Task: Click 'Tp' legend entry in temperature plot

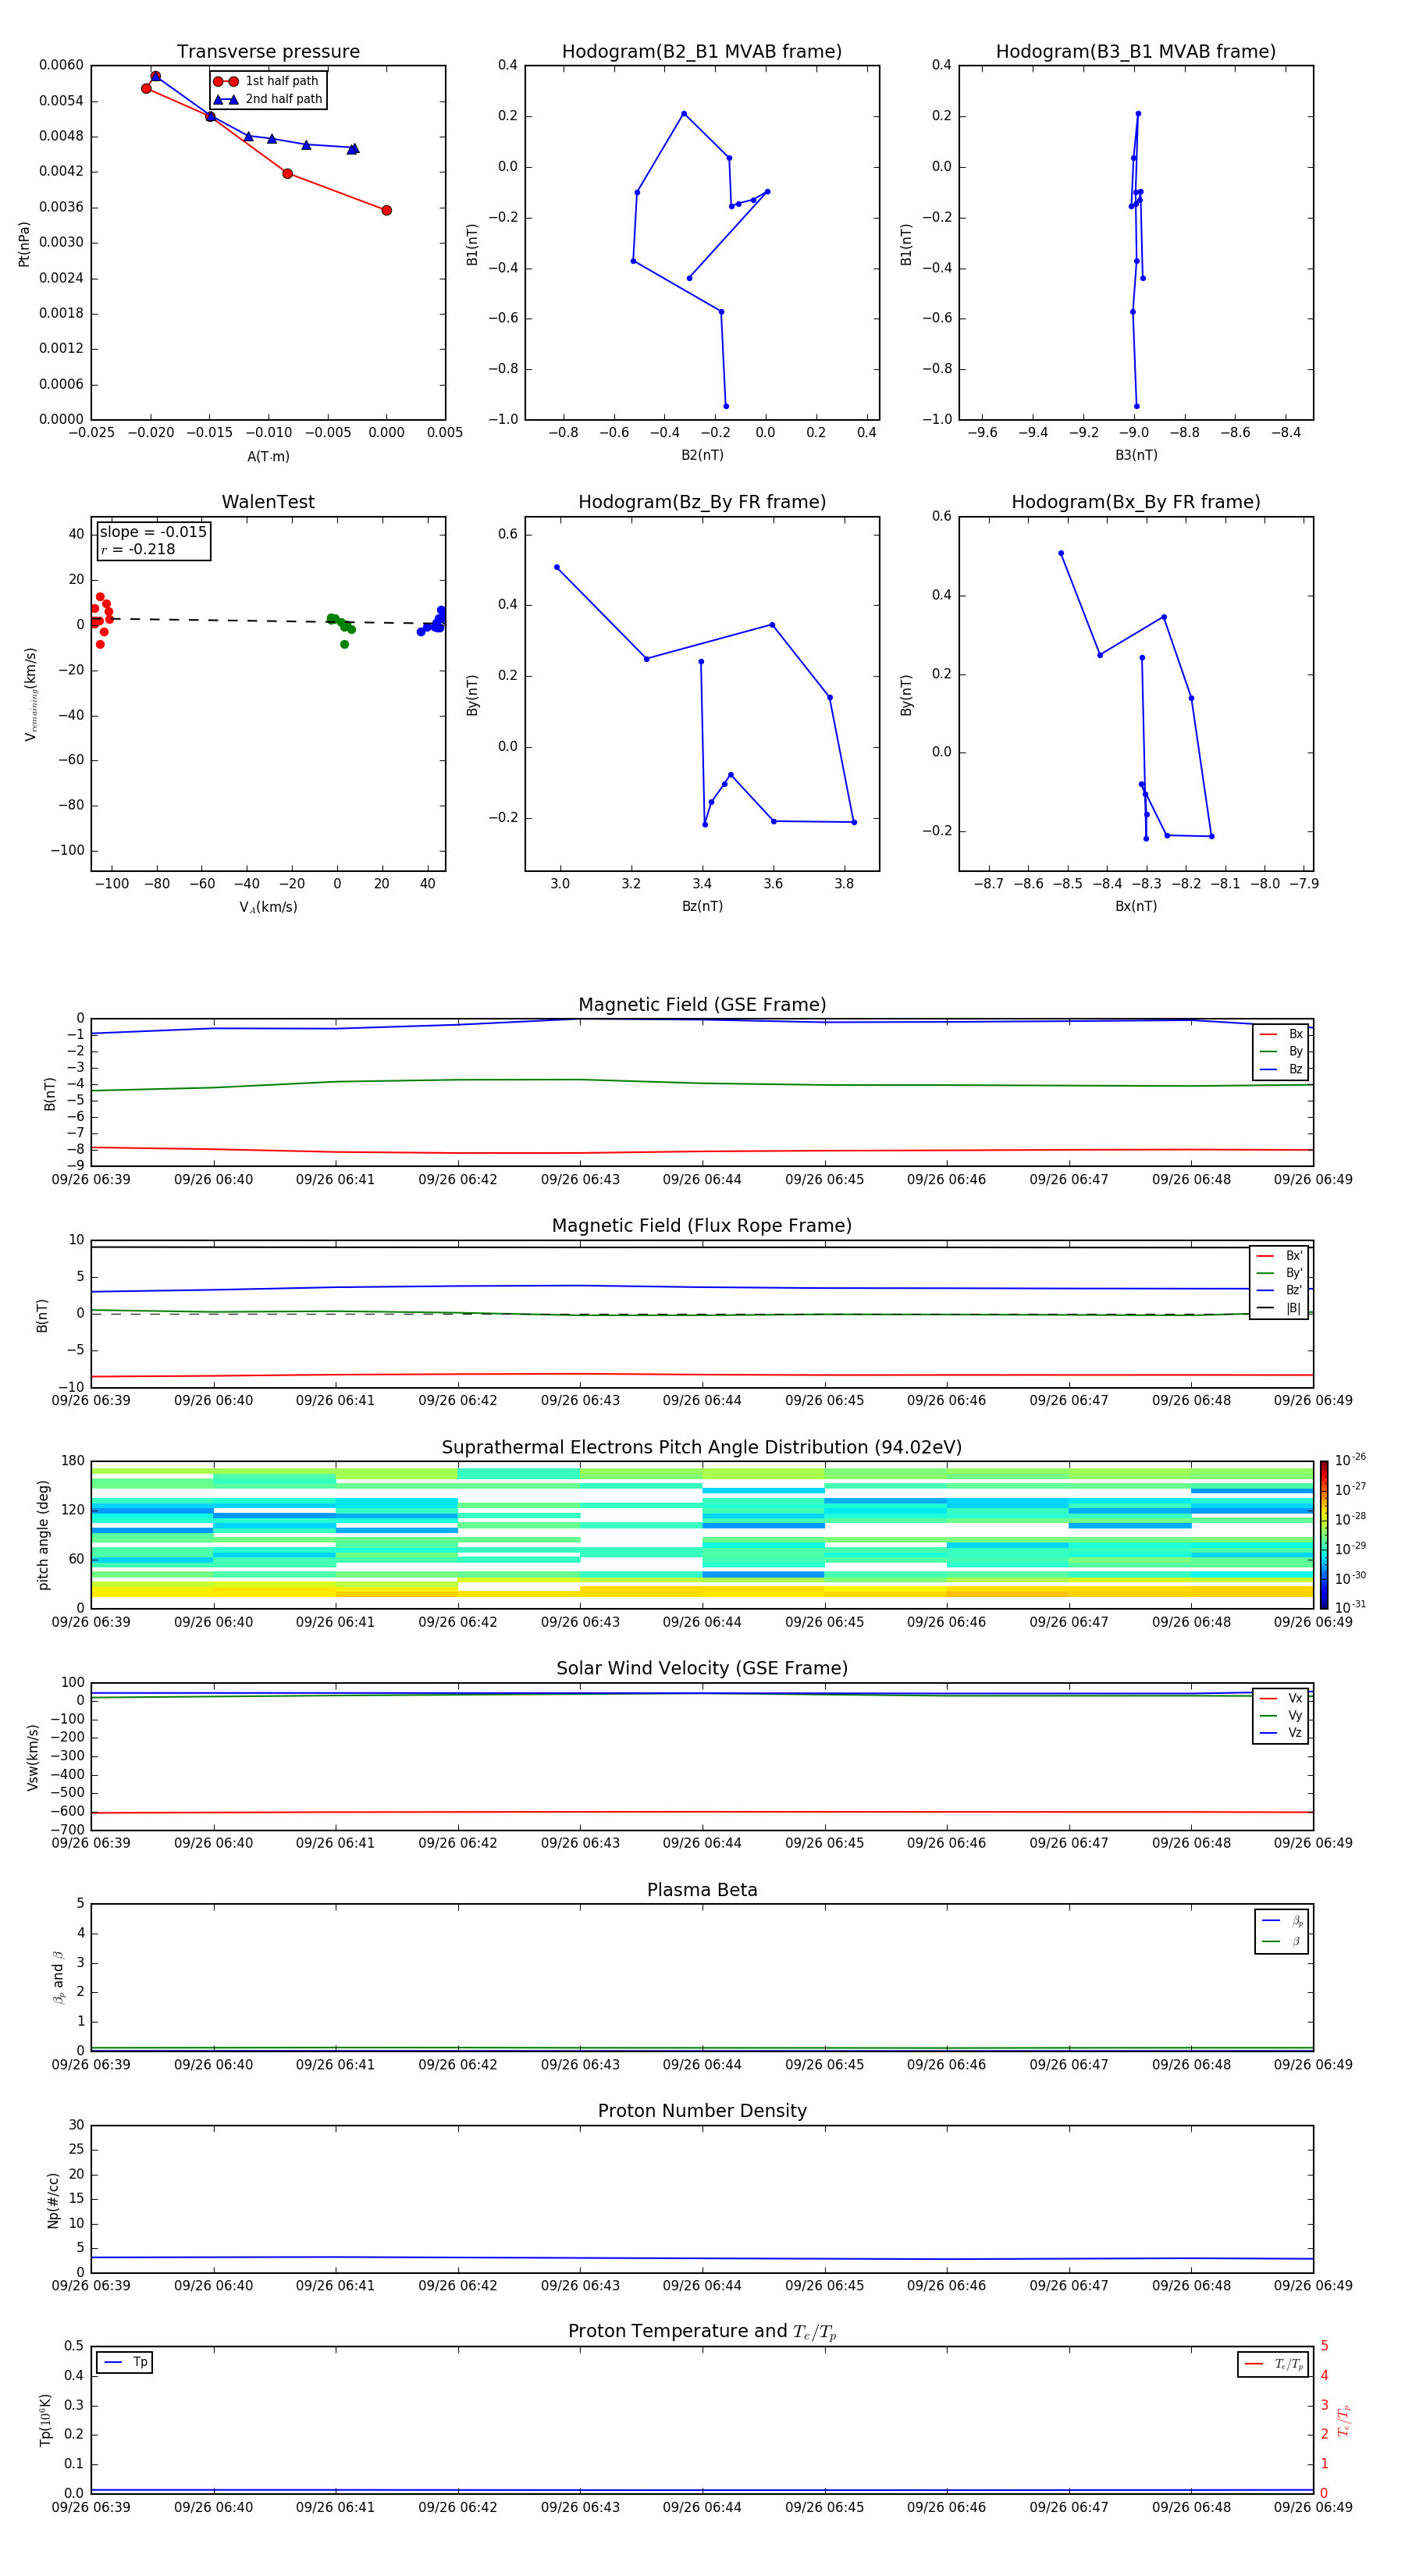Action: click(x=125, y=2362)
